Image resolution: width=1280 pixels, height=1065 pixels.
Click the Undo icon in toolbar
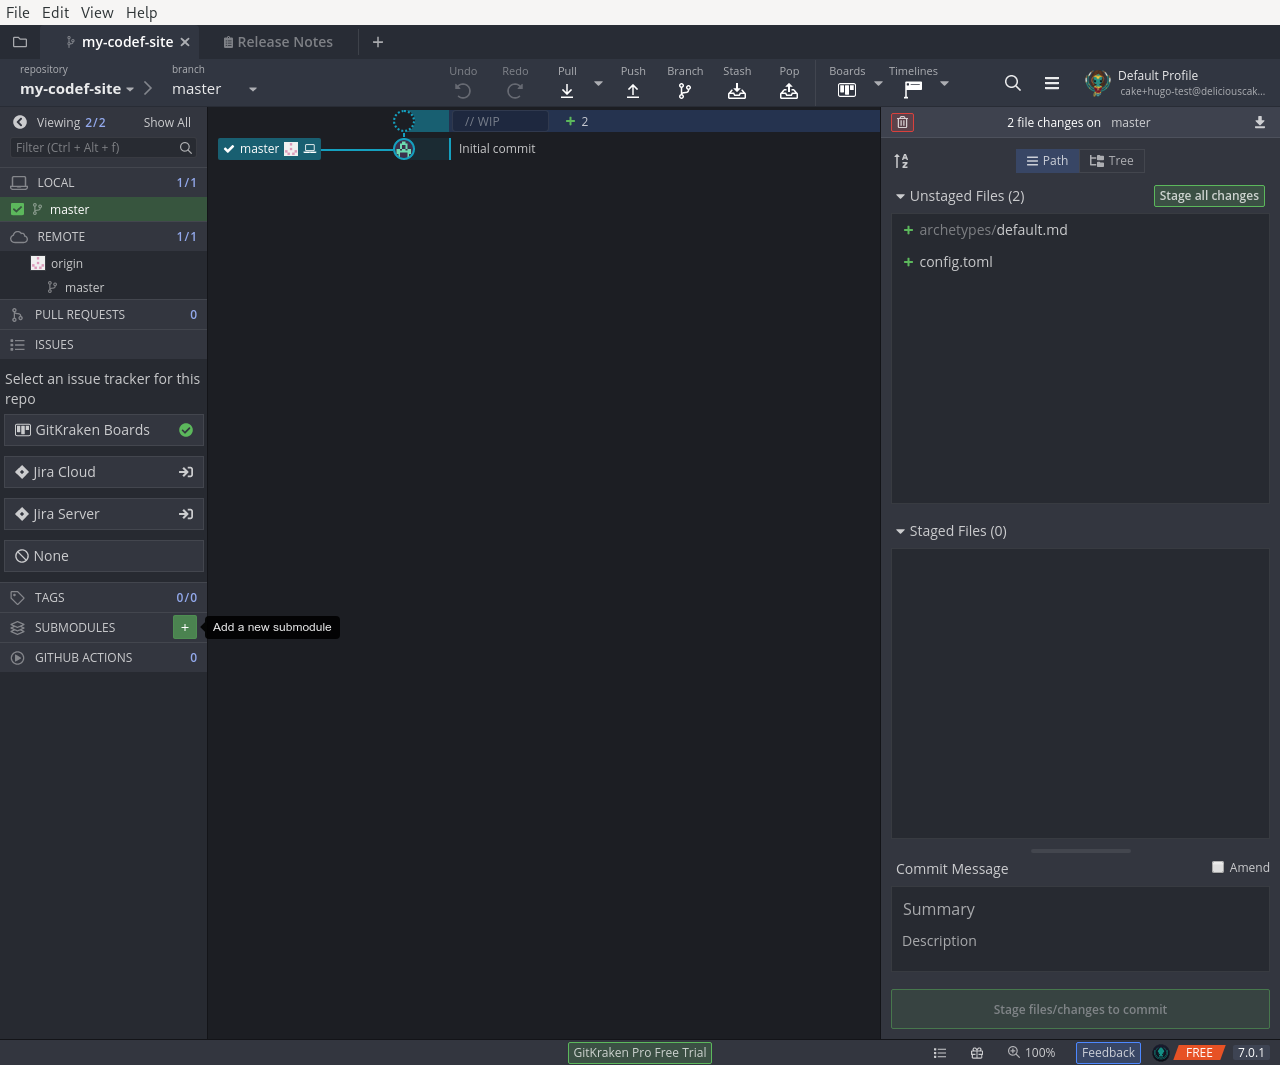[x=463, y=91]
